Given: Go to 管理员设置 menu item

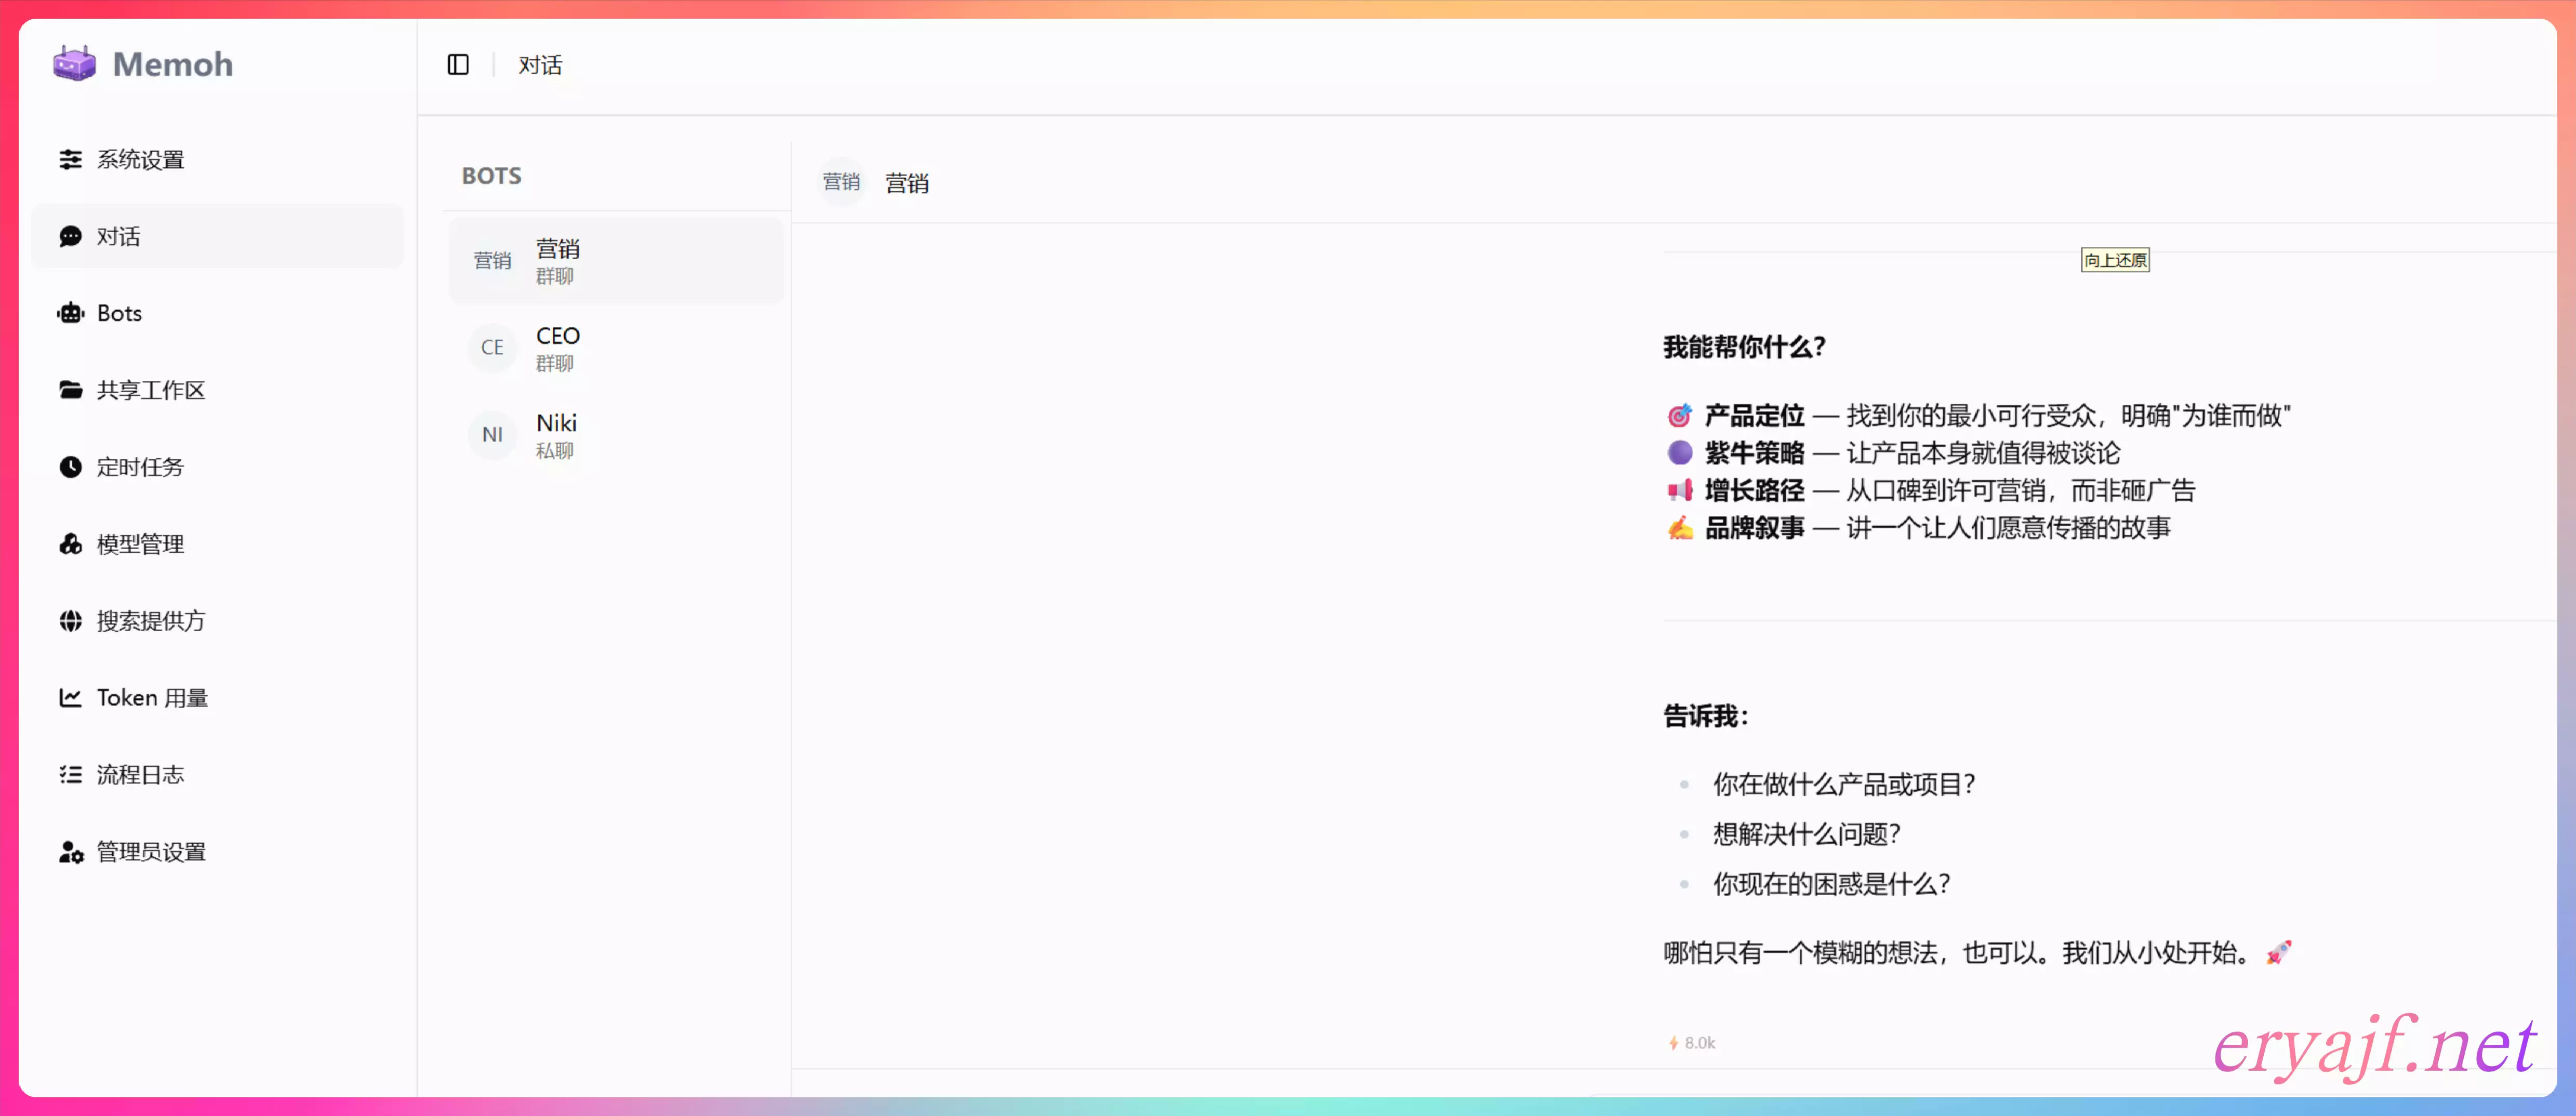Looking at the screenshot, I should click(150, 852).
